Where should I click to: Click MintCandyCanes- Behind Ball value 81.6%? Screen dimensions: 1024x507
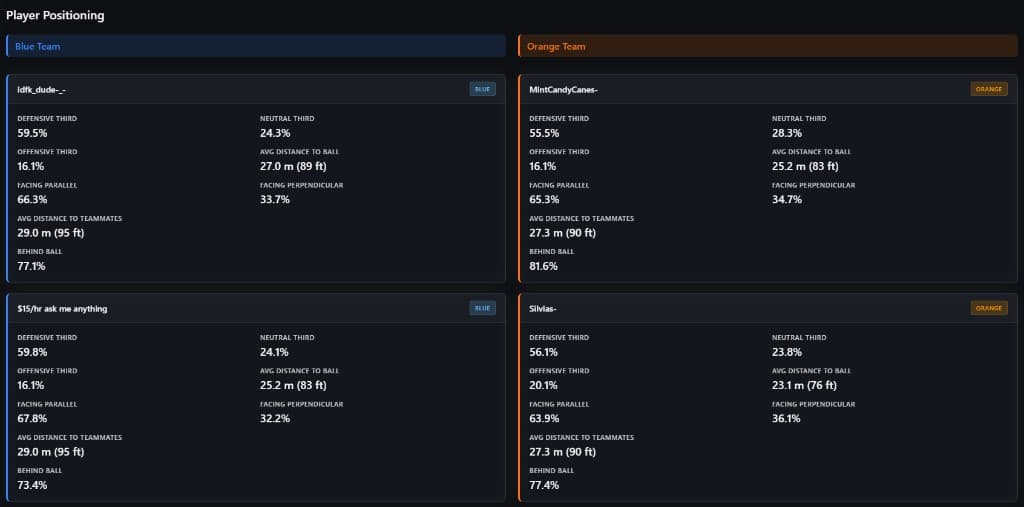(x=543, y=266)
